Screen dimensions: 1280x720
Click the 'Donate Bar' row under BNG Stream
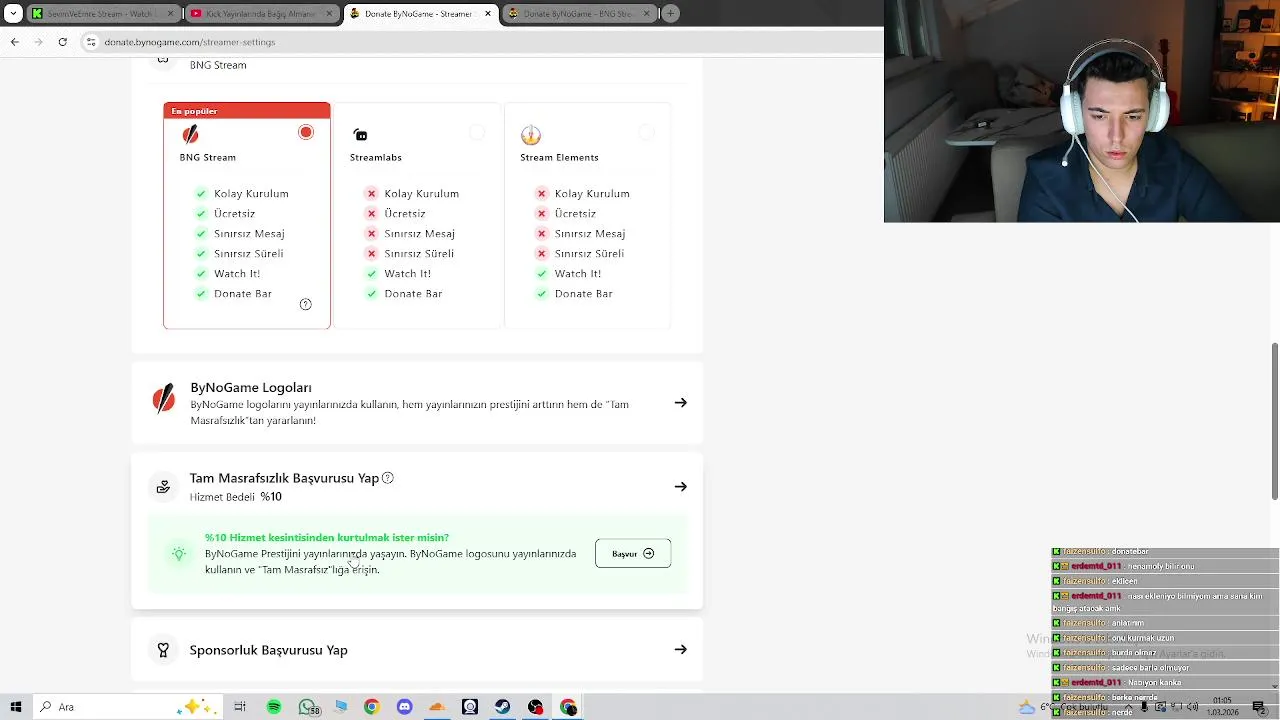[x=233, y=294]
